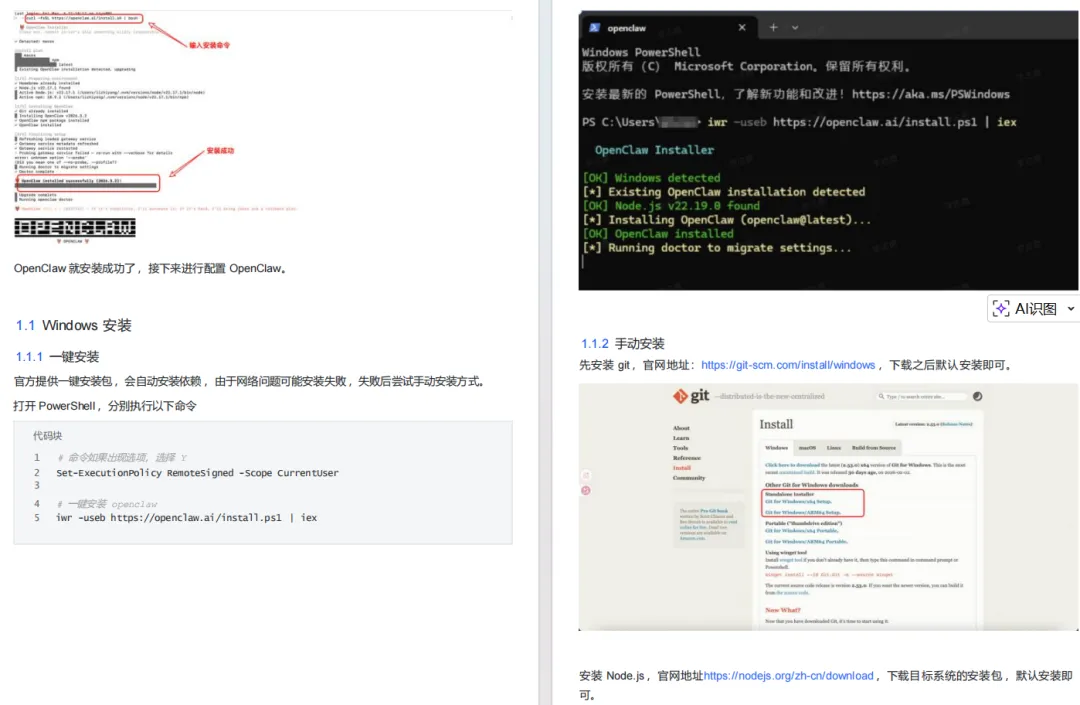The width and height of the screenshot is (1080, 705).
Task: Expand the AI识图 dropdown arrow
Action: pyautogui.click(x=1070, y=309)
